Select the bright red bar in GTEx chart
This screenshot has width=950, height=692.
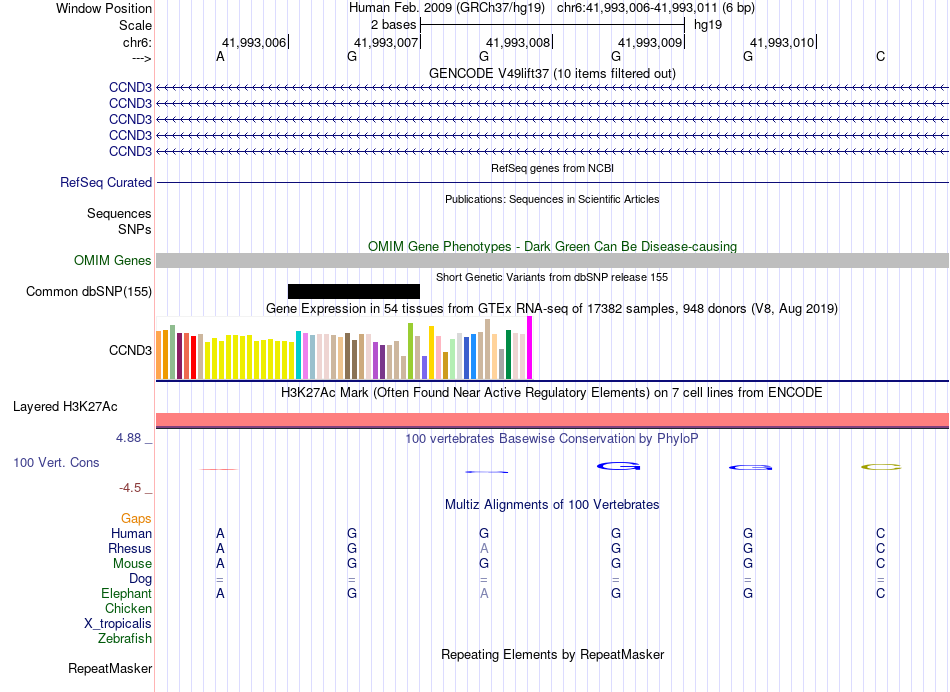[x=193, y=358]
